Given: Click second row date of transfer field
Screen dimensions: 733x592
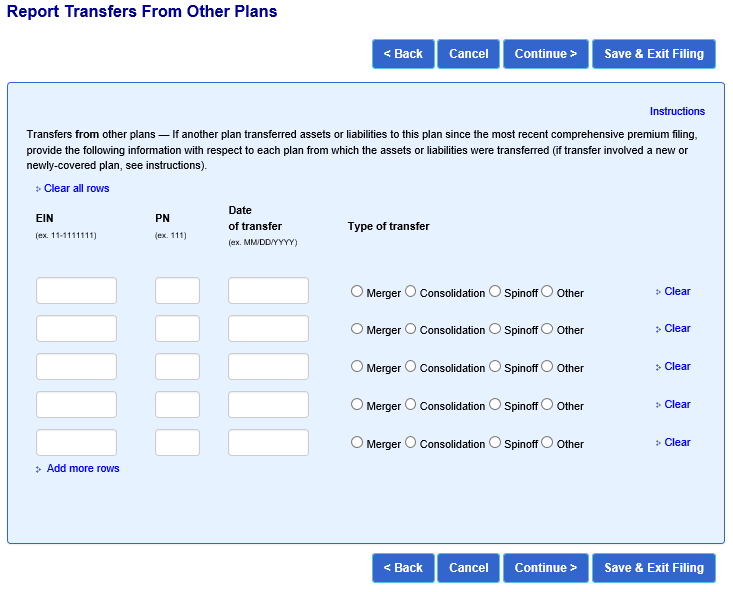Looking at the screenshot, I should 268,329.
